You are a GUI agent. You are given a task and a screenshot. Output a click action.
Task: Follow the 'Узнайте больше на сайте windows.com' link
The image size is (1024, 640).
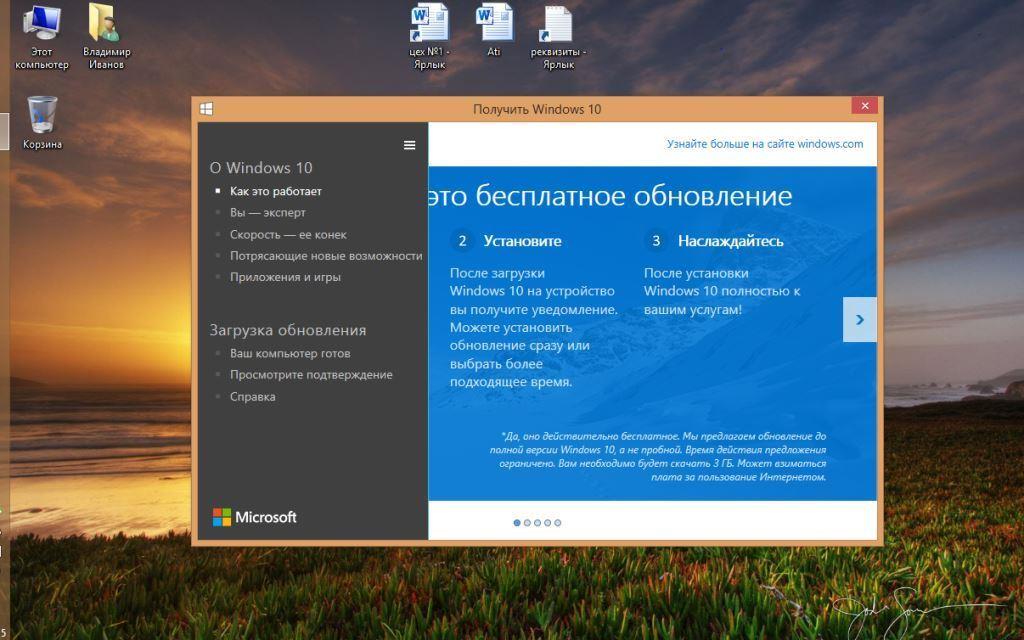[x=764, y=144]
